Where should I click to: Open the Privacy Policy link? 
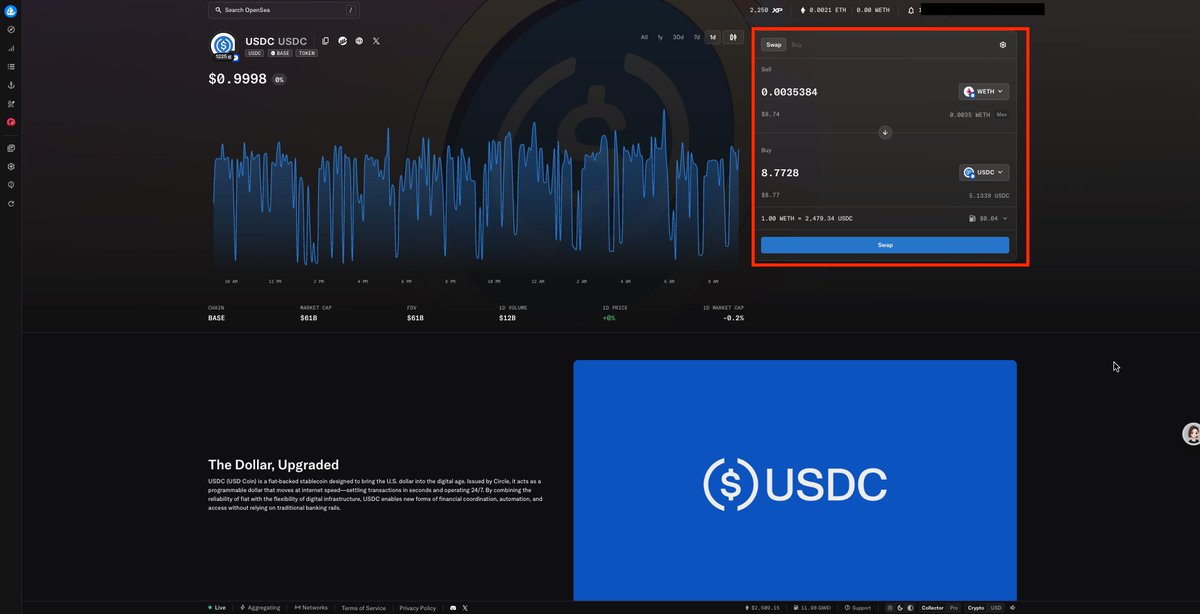point(417,608)
